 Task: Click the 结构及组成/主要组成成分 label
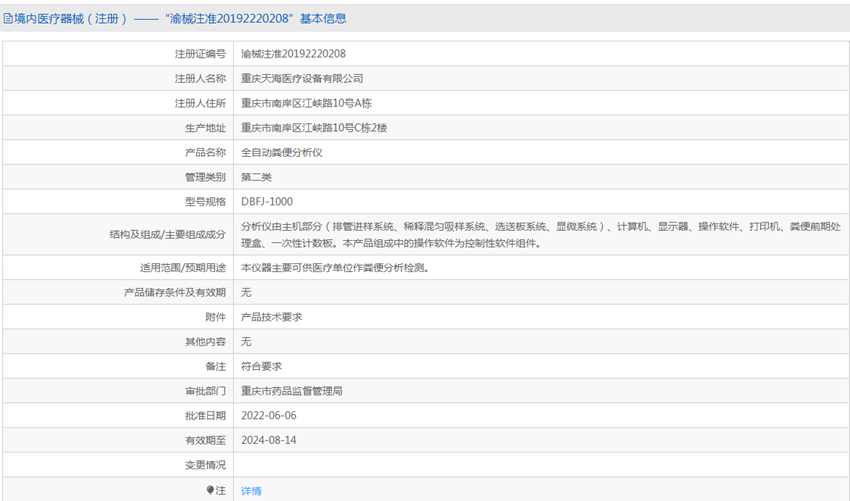pos(168,235)
